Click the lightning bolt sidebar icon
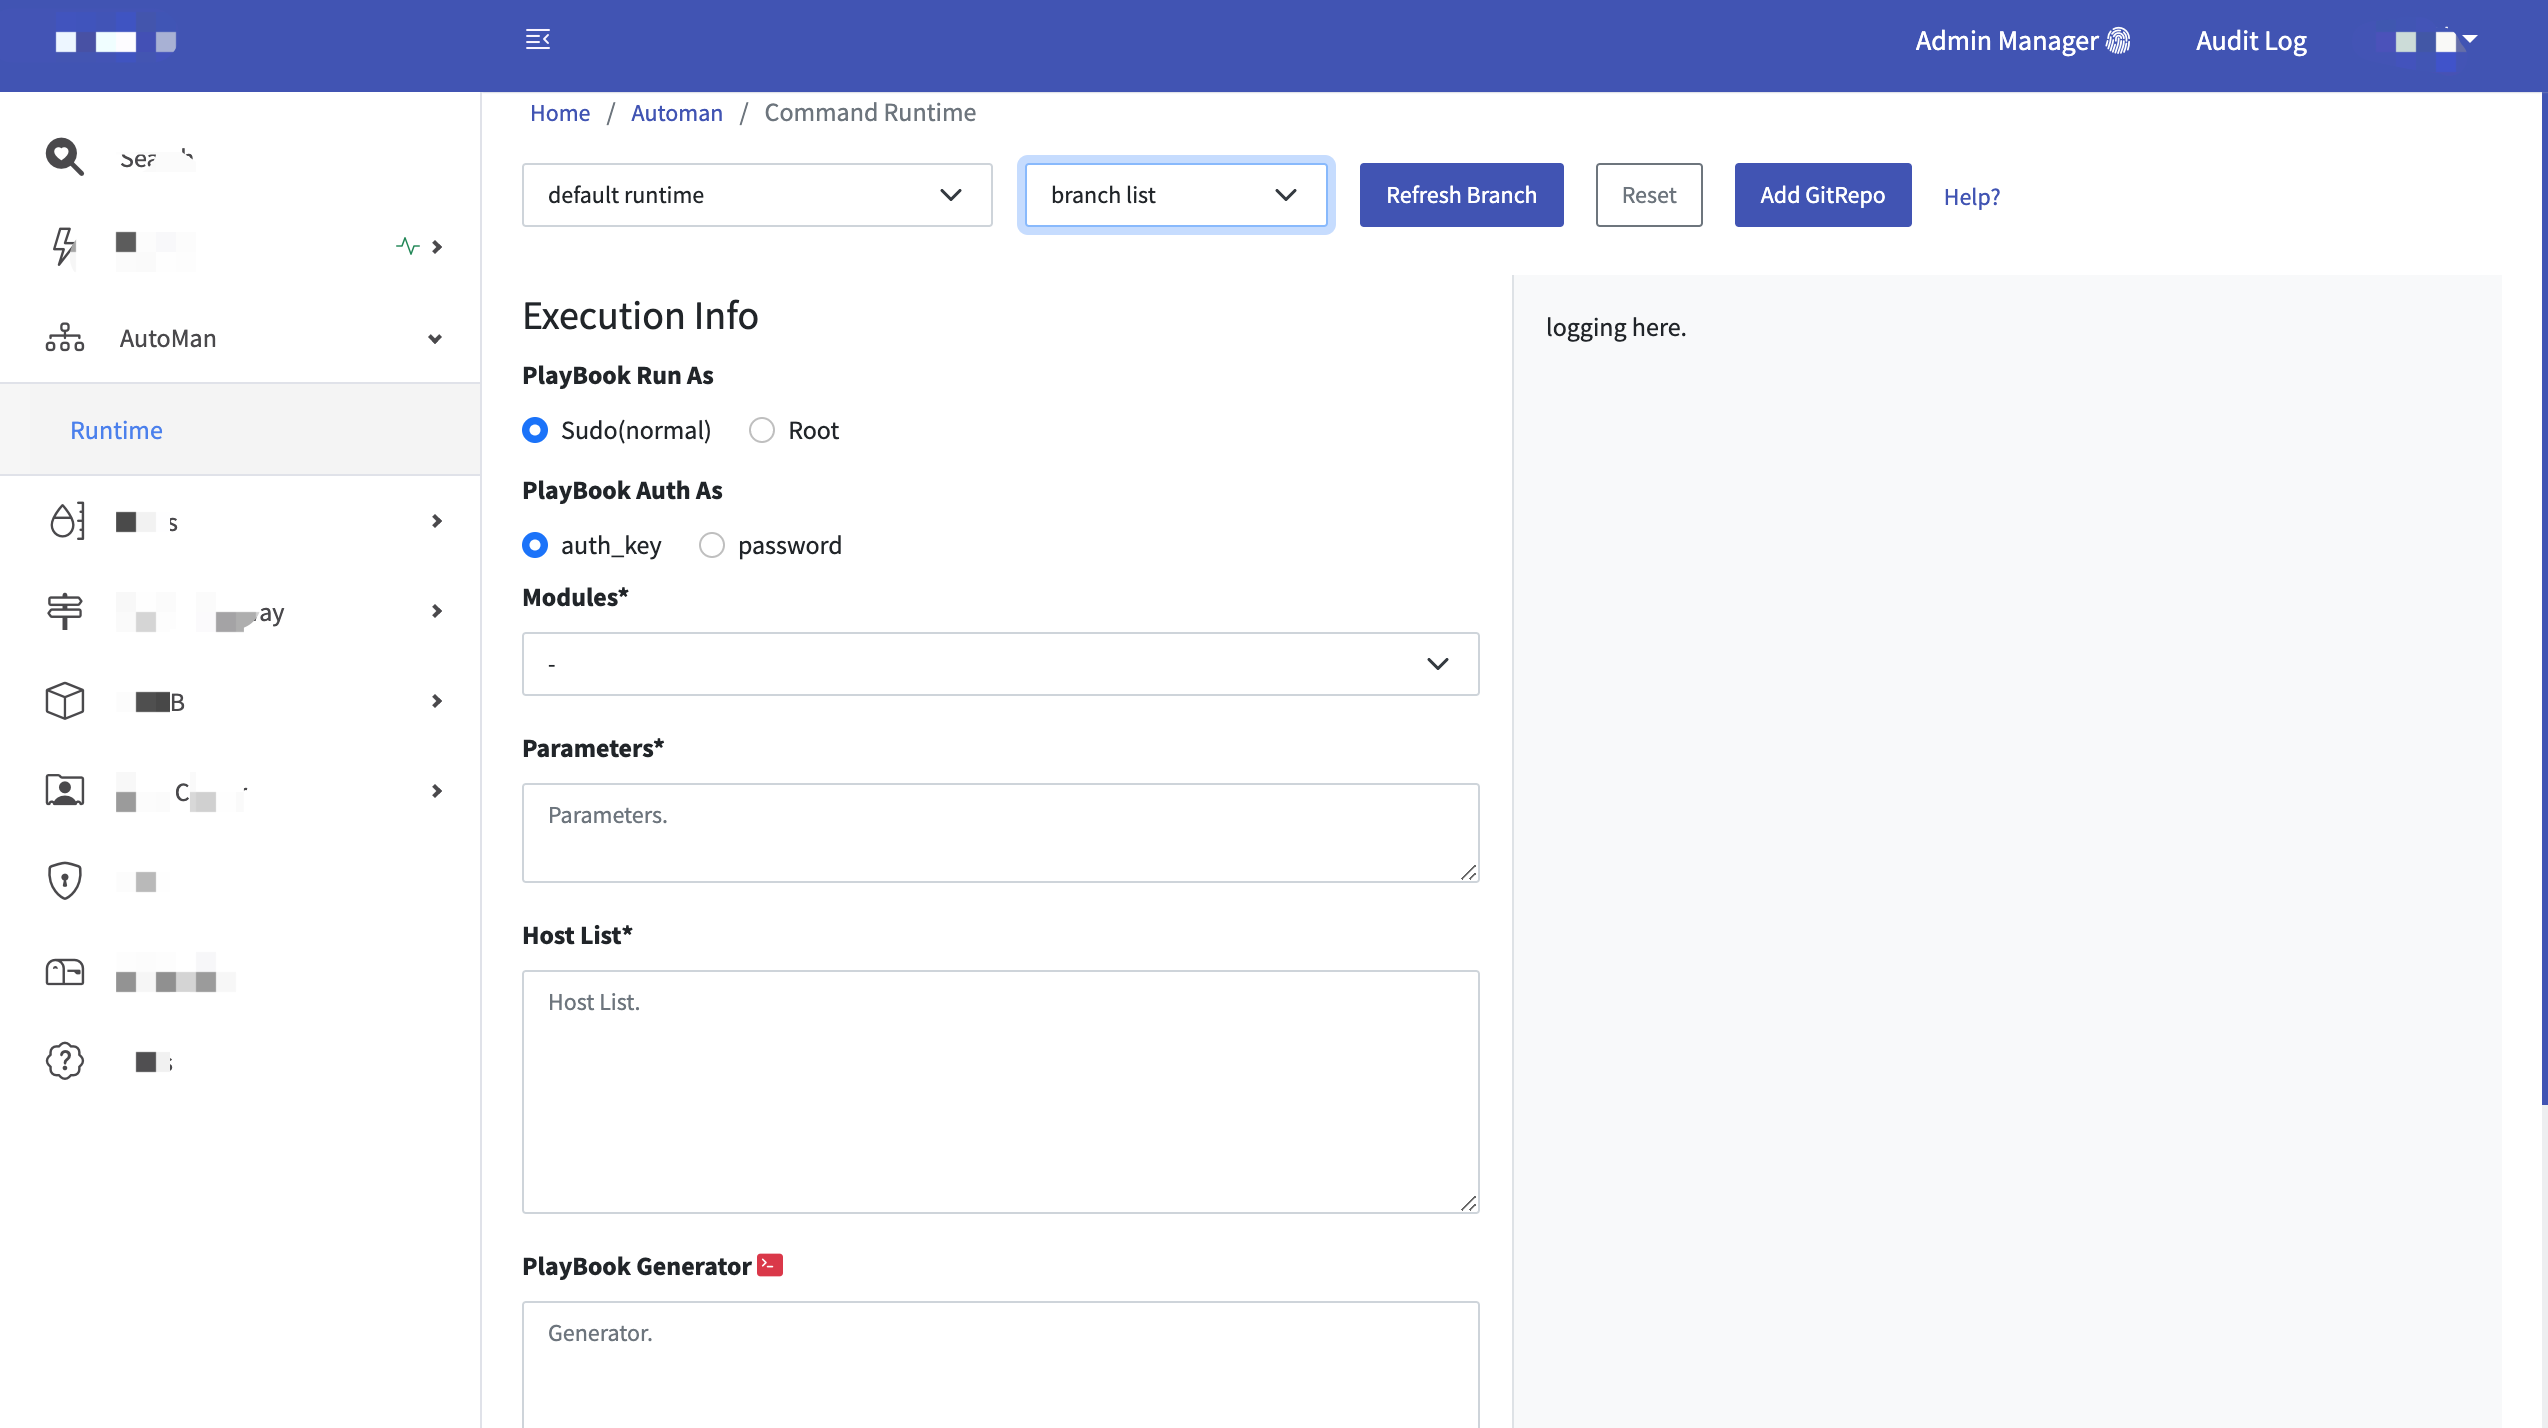The height and width of the screenshot is (1428, 2548). click(64, 246)
